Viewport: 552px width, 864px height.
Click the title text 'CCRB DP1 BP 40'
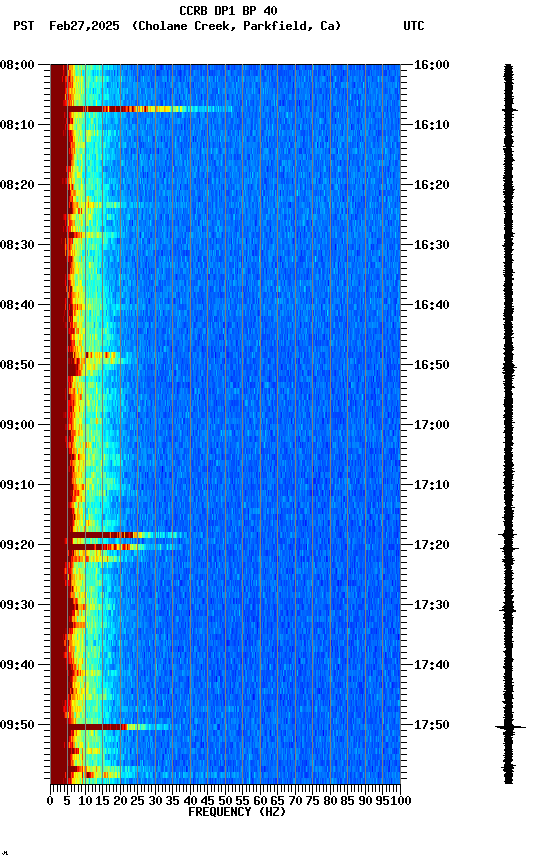tap(228, 10)
